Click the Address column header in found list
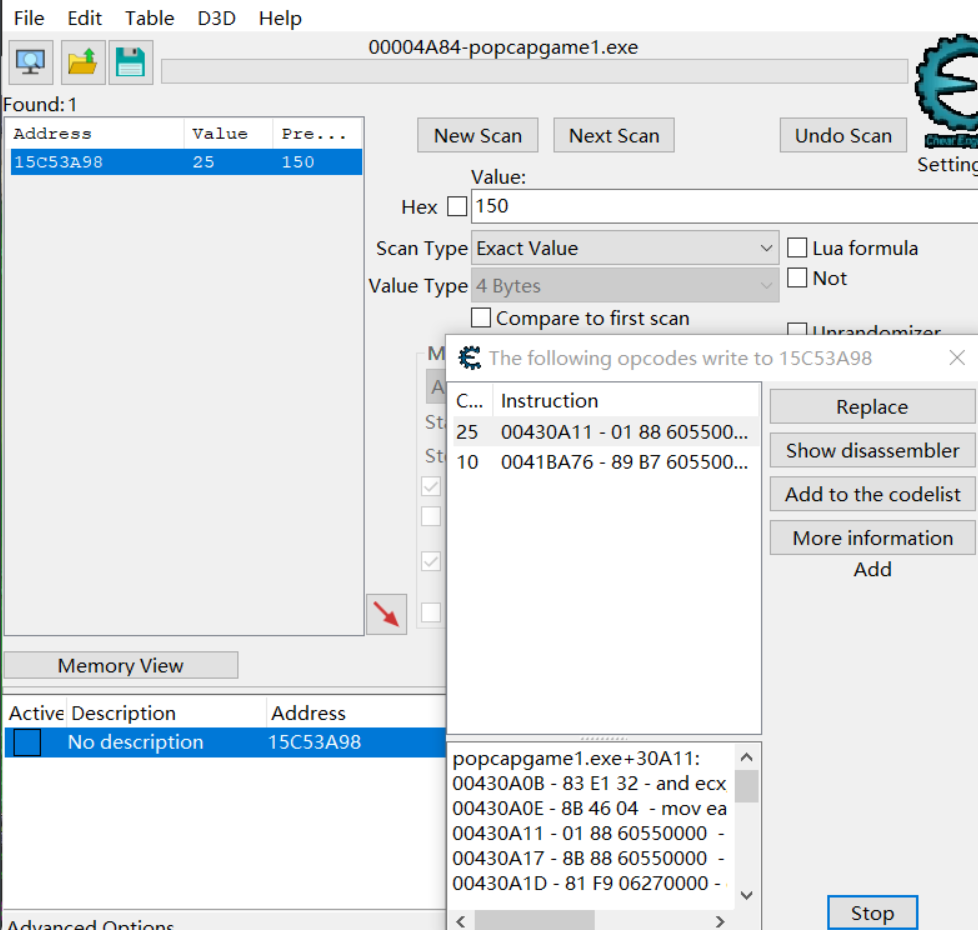978x930 pixels. pyautogui.click(x=97, y=133)
